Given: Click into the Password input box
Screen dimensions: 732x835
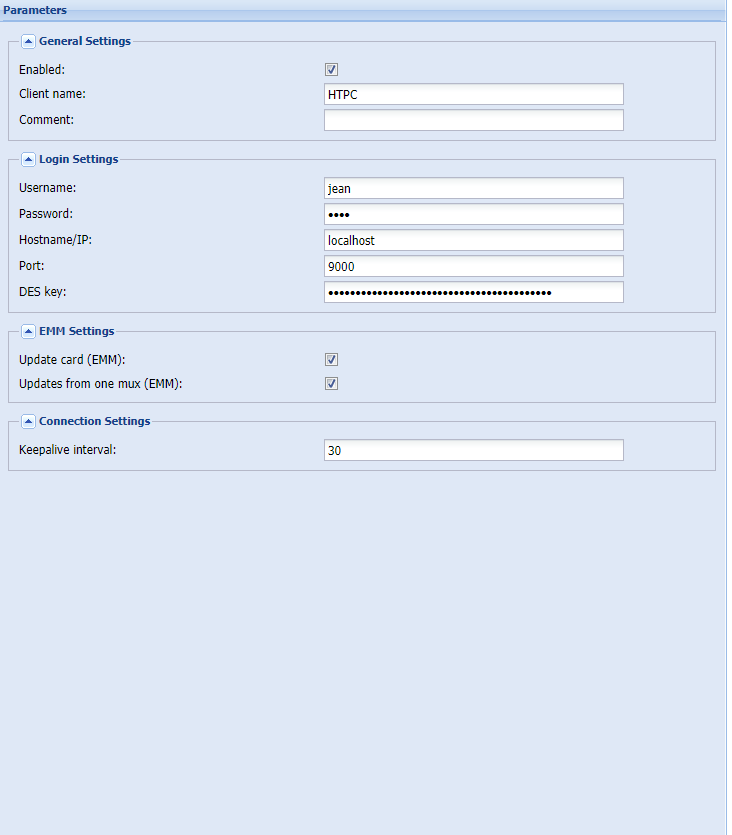Looking at the screenshot, I should coord(473,214).
